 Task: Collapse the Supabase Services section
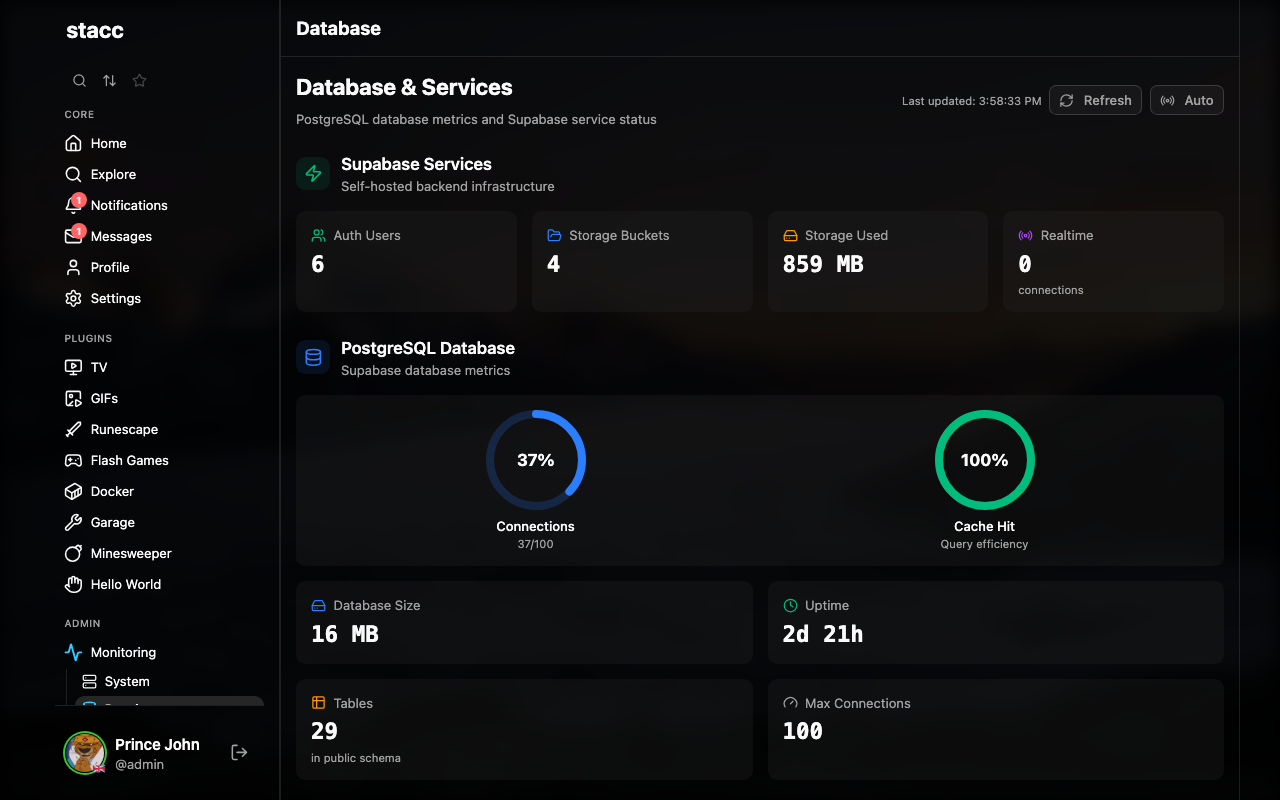[416, 164]
